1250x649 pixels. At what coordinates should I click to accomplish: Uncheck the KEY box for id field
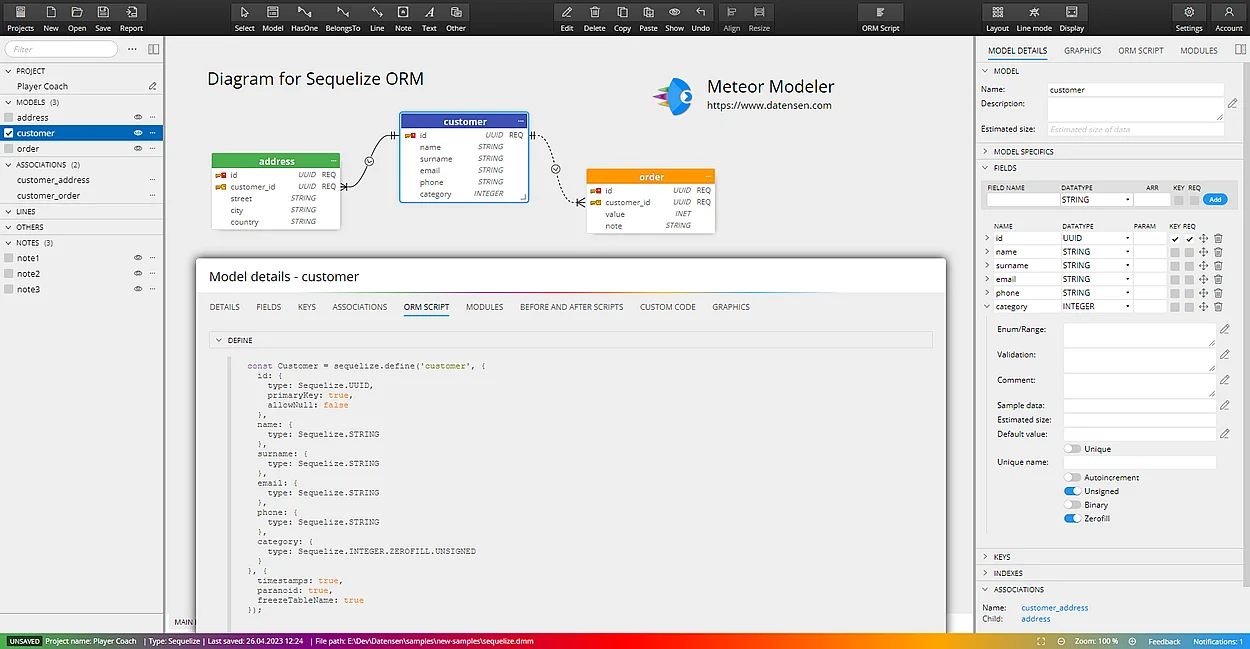click(1175, 239)
